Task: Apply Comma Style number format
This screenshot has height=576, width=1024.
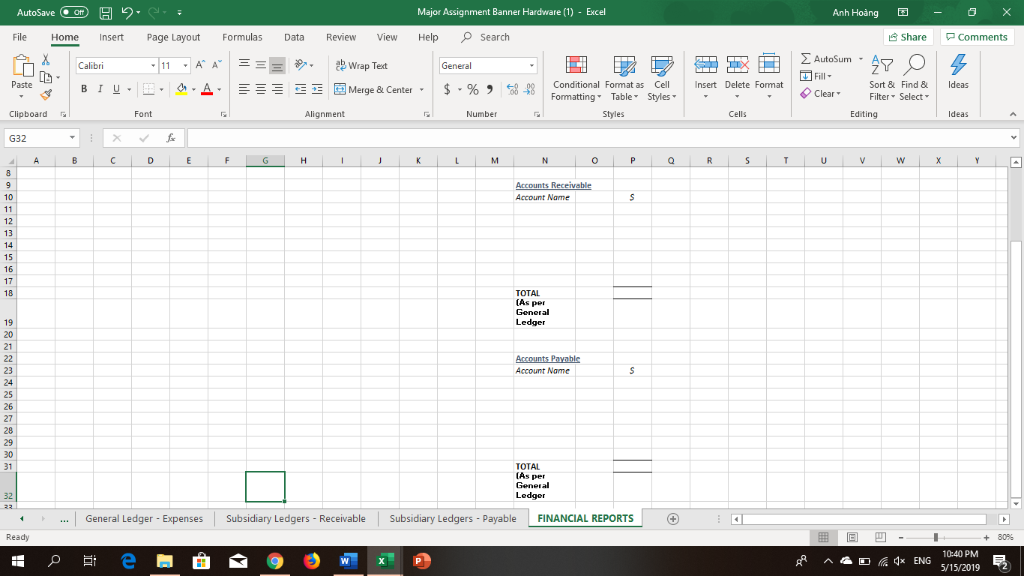Action: [x=490, y=89]
